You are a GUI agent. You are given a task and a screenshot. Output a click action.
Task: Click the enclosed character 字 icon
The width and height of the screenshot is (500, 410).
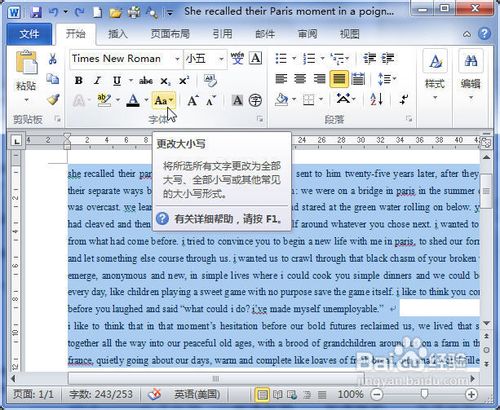[255, 100]
